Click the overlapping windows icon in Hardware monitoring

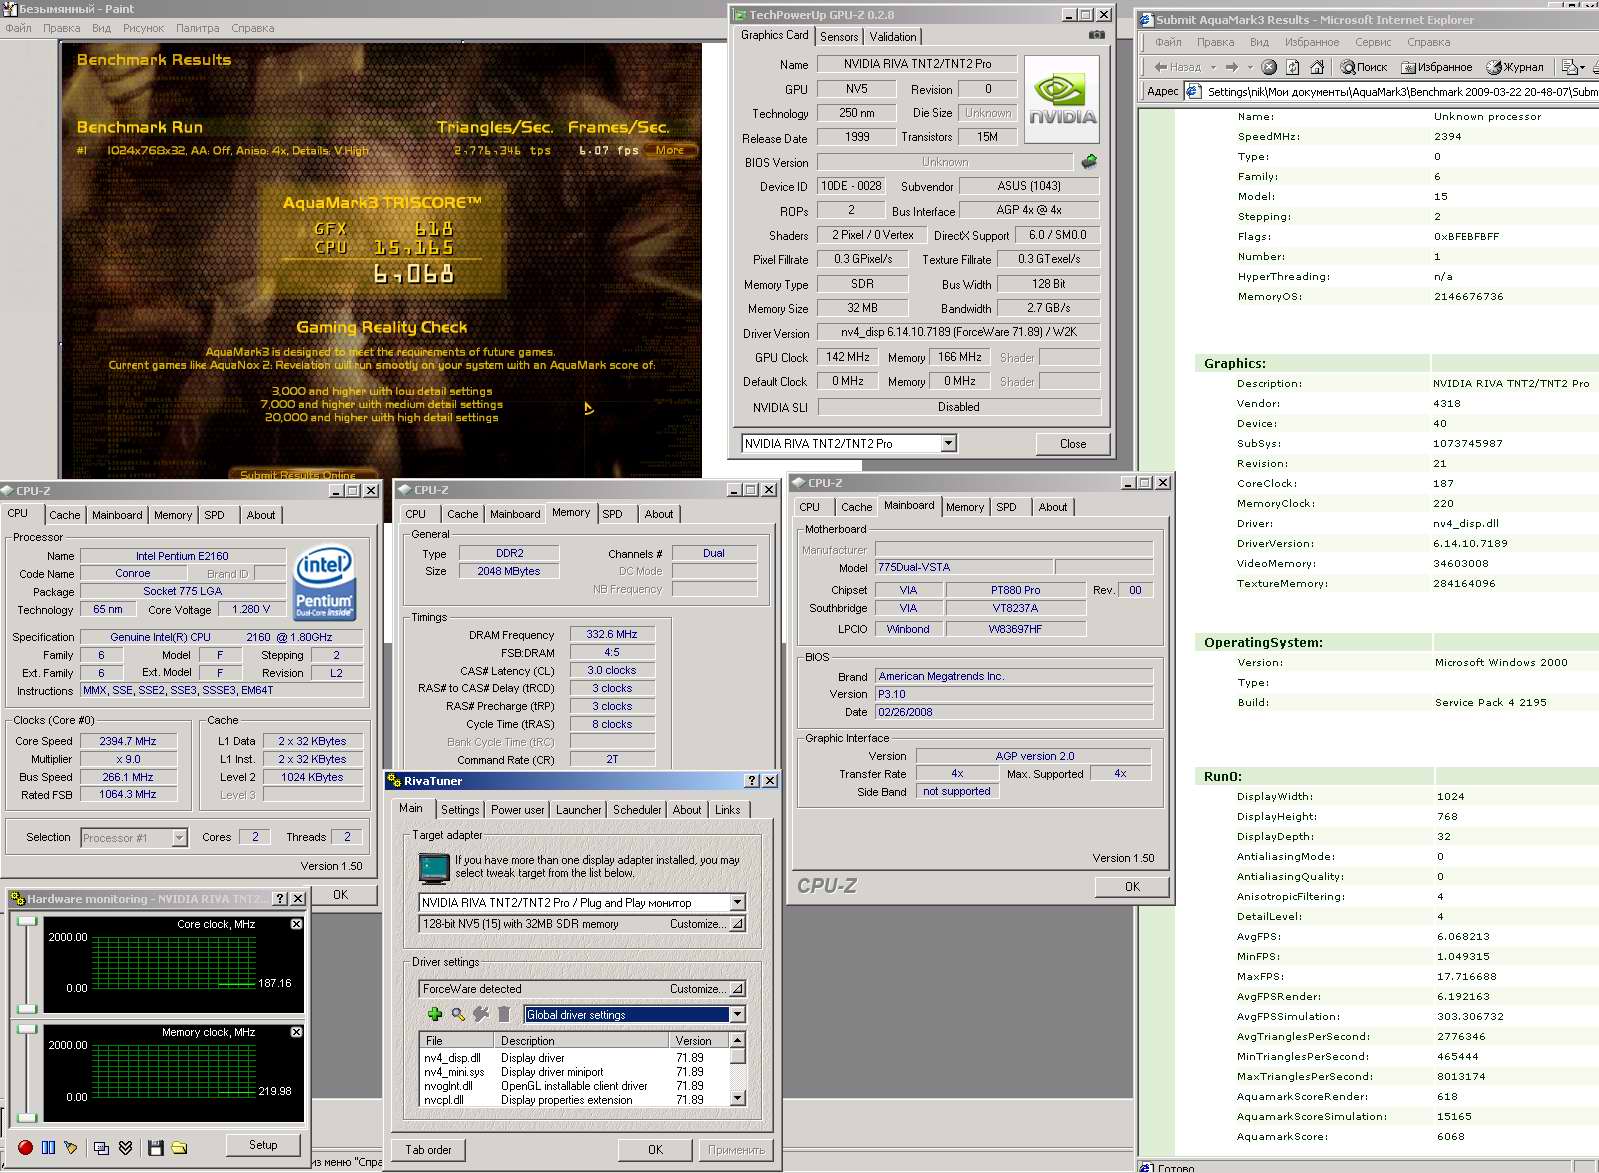[101, 1147]
